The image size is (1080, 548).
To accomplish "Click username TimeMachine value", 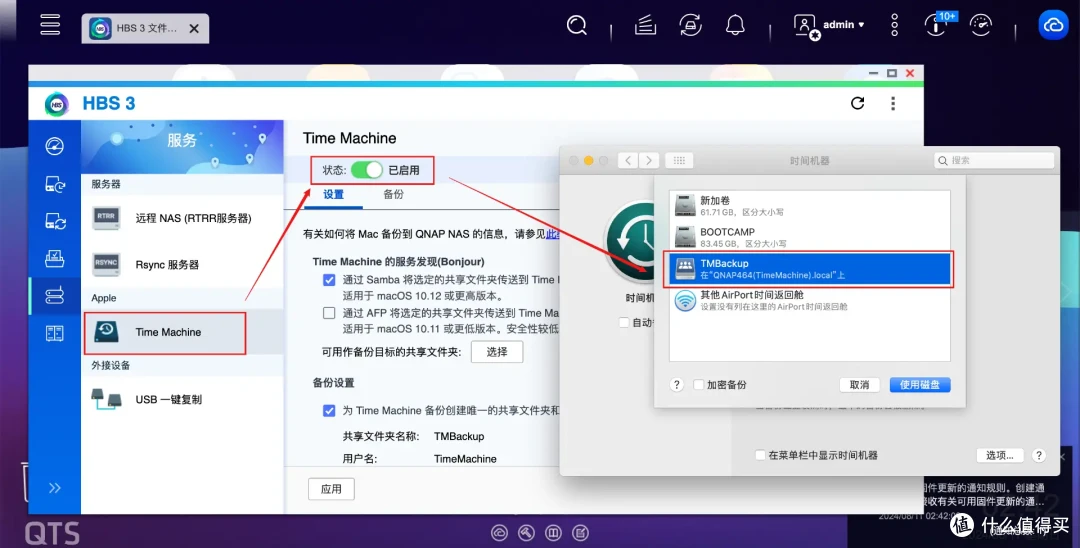I will point(465,459).
